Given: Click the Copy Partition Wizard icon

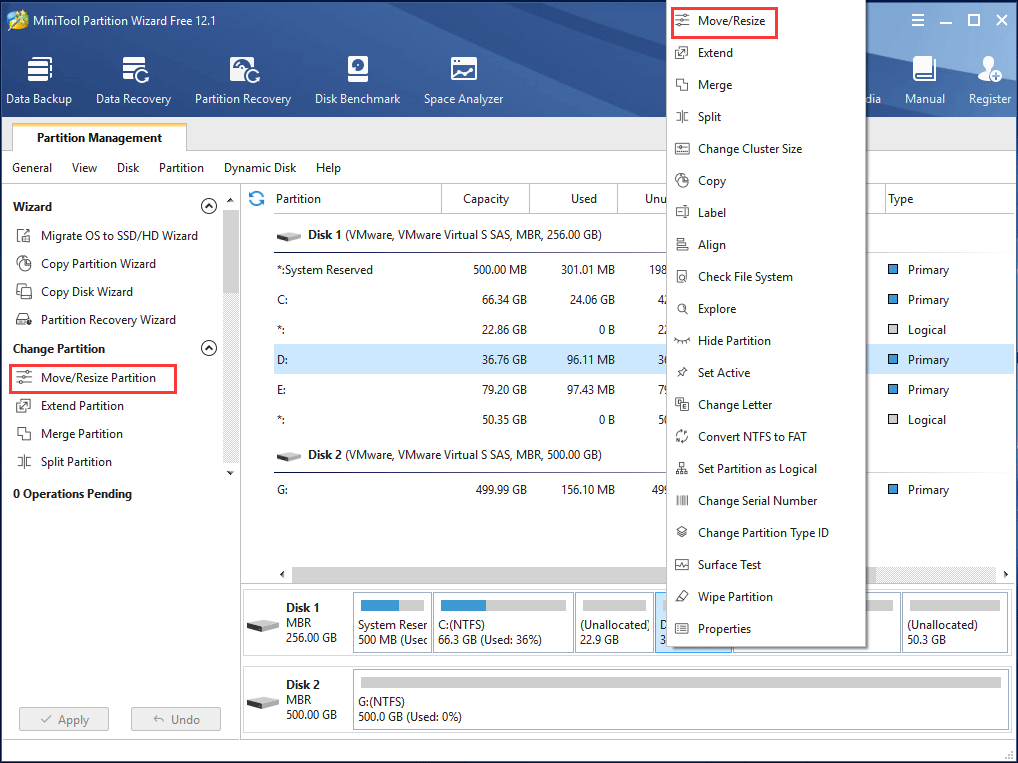Looking at the screenshot, I should pos(24,264).
